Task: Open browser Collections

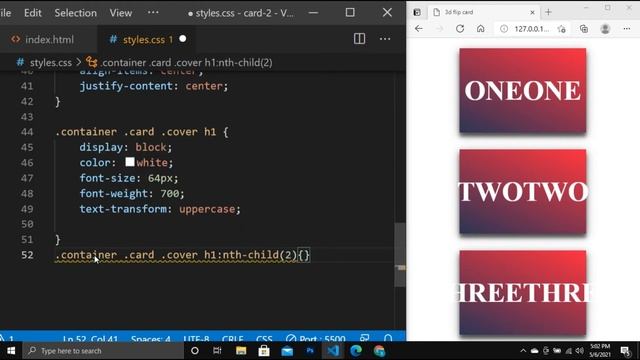Action: (584, 29)
